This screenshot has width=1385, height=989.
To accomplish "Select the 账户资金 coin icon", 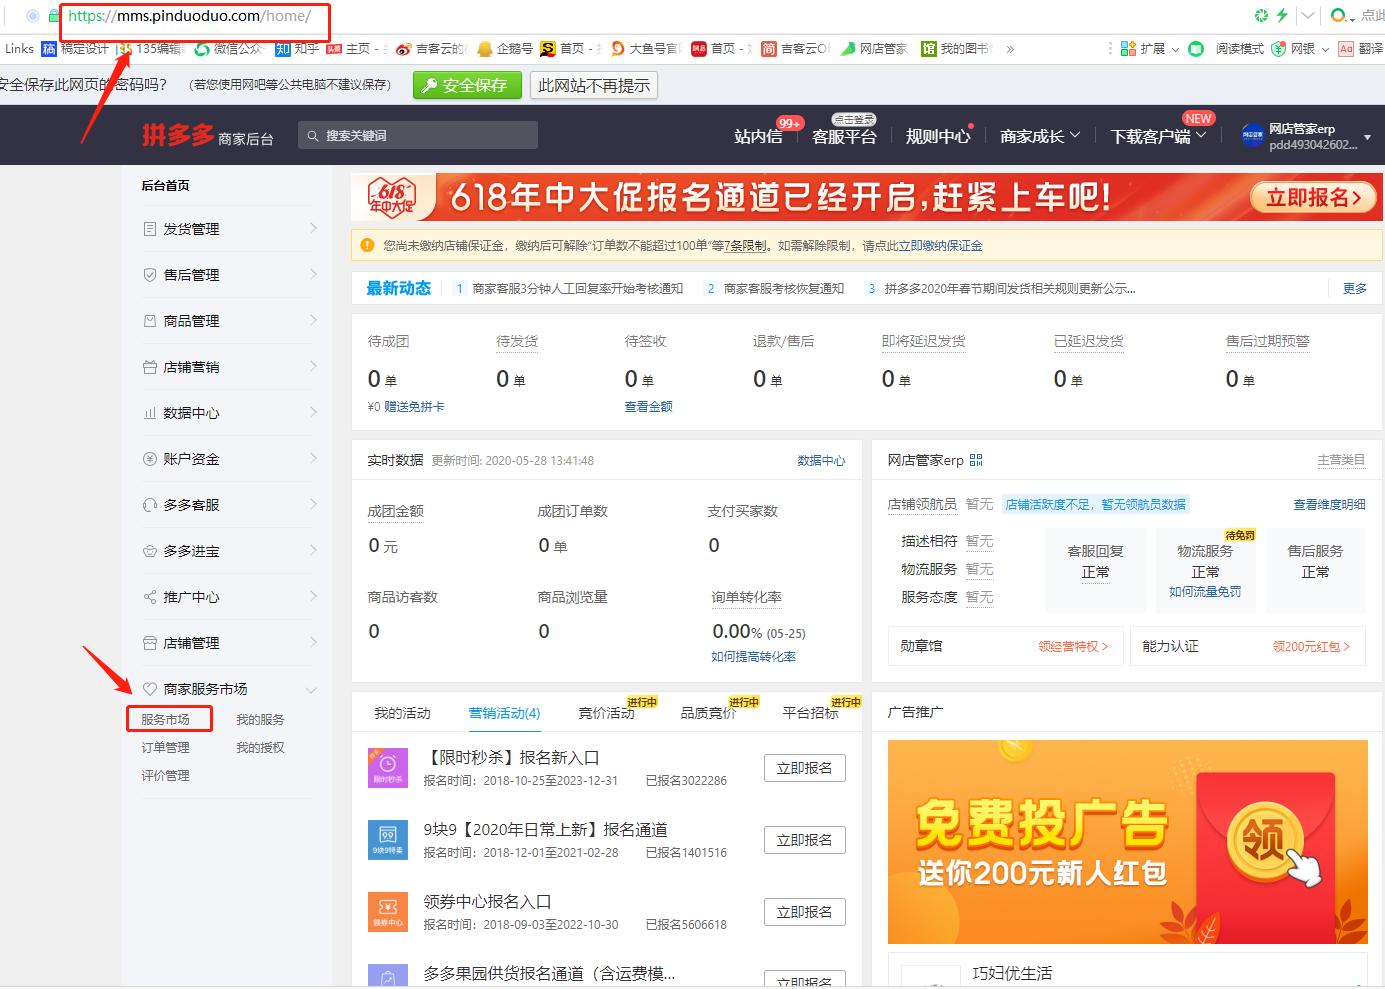I will click(152, 458).
